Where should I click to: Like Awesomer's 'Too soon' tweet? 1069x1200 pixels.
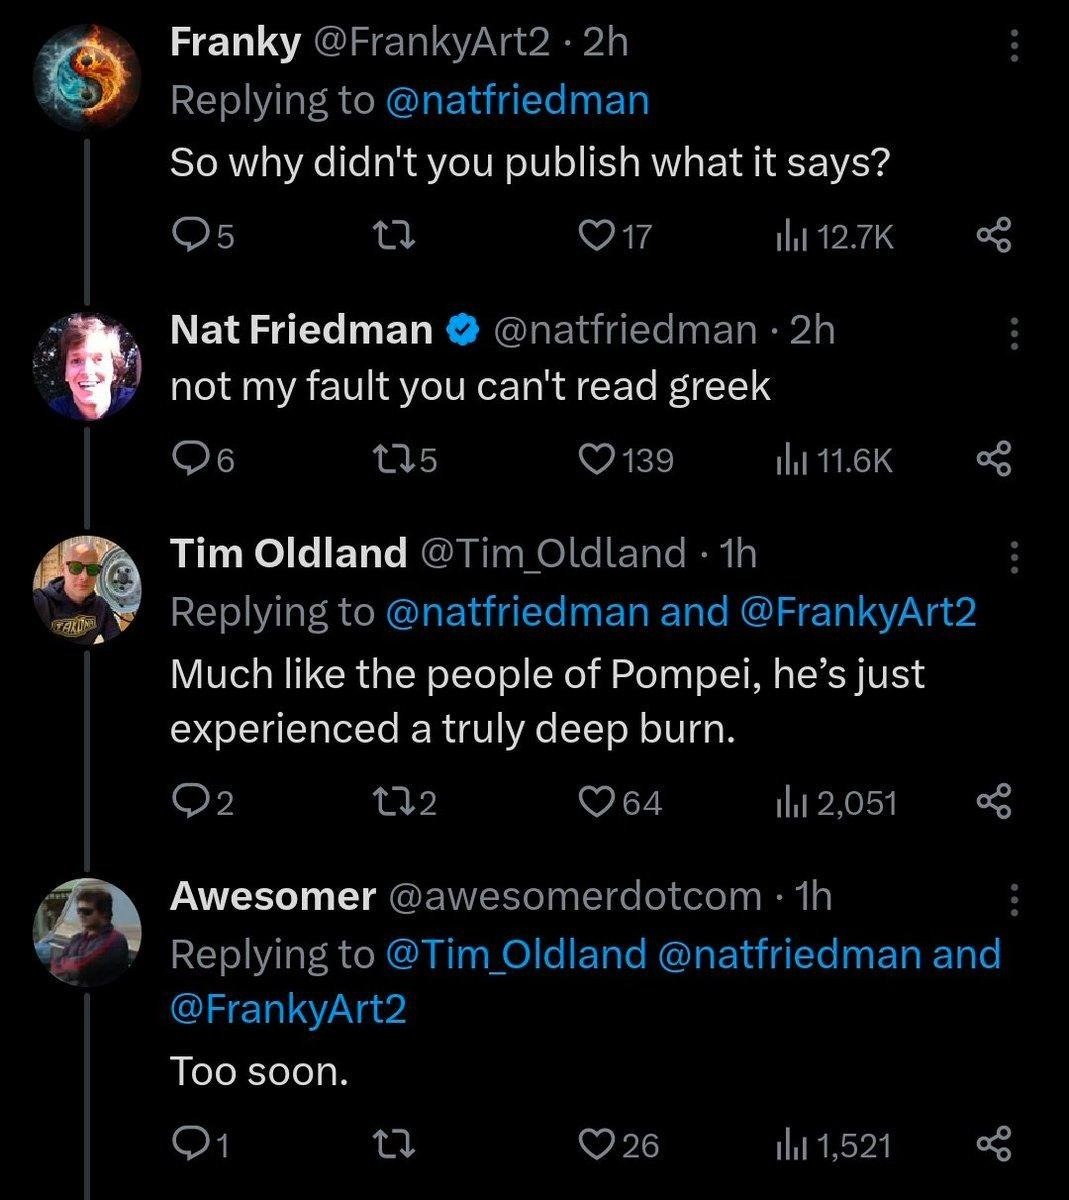pos(619,1145)
